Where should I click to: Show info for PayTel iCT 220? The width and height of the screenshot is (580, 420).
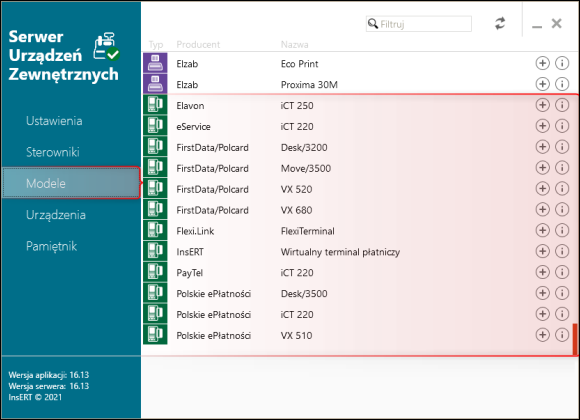click(562, 272)
